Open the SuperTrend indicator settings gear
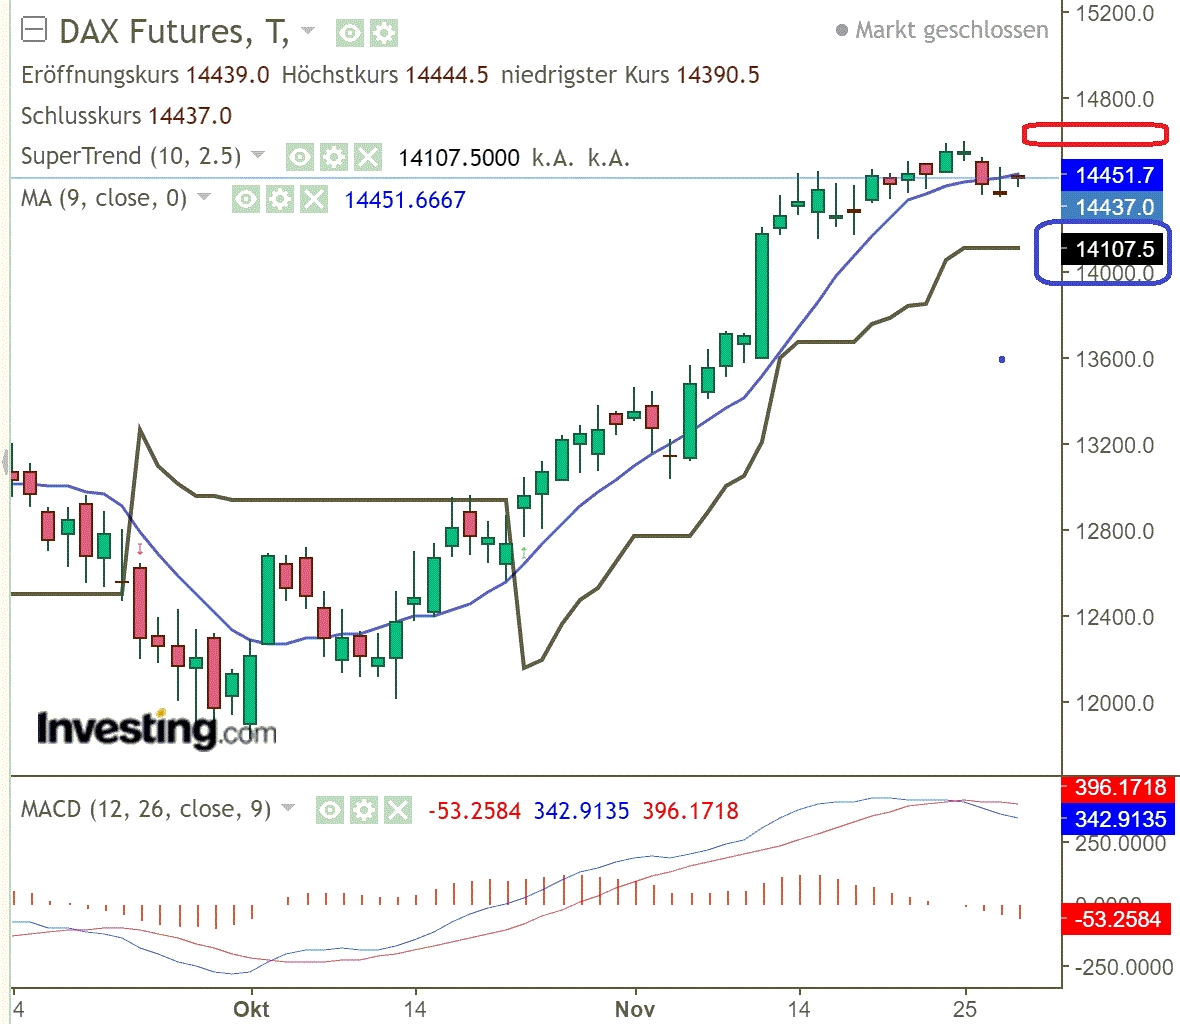 [x=333, y=156]
